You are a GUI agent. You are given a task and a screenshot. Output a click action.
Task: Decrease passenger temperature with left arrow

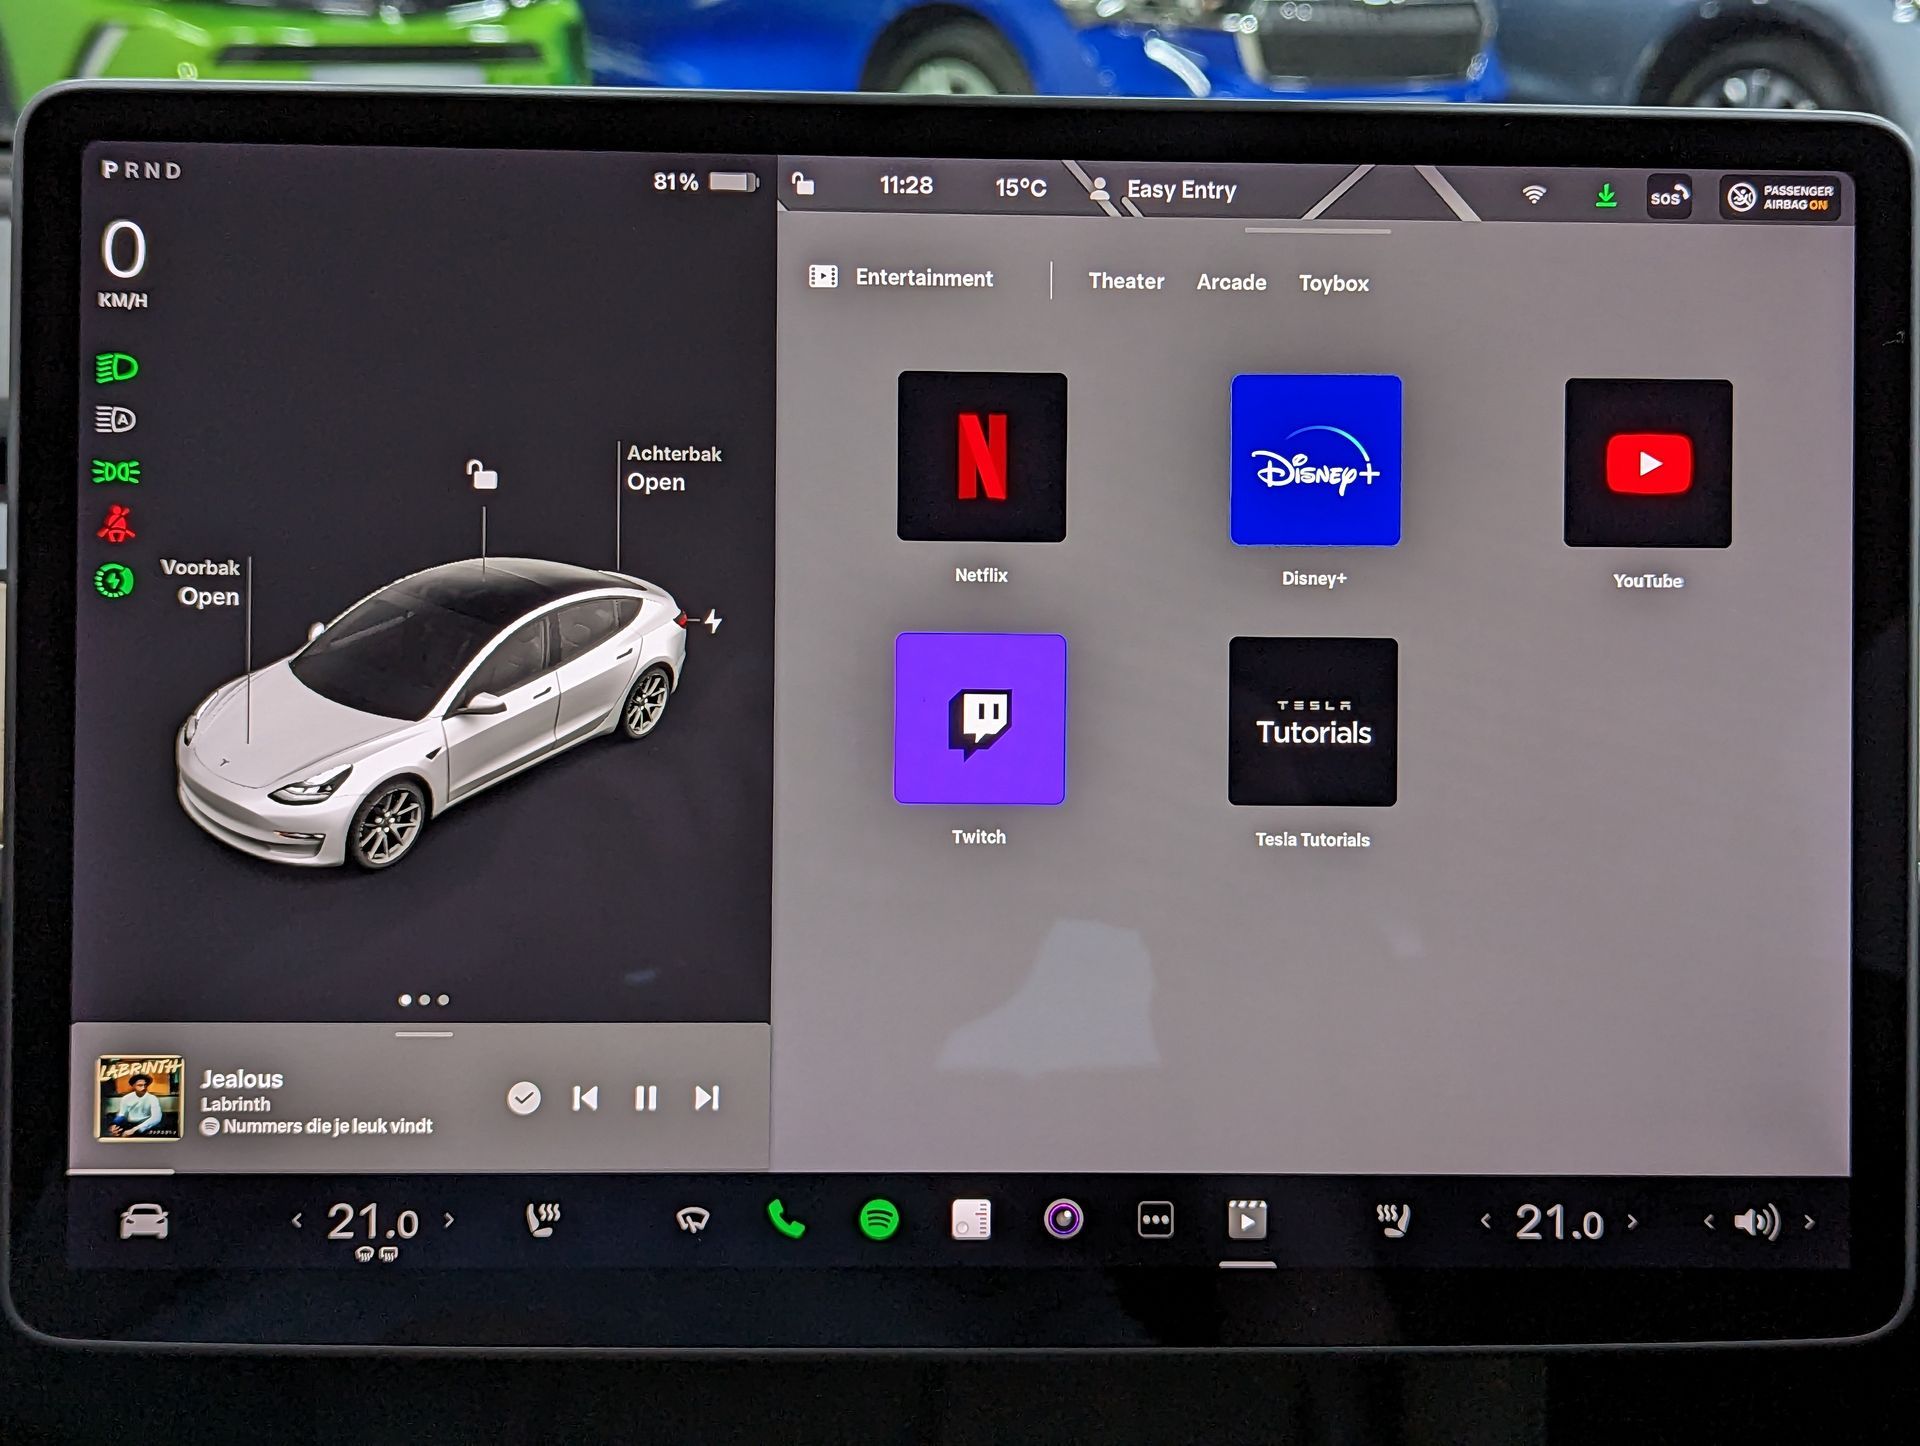click(1486, 1221)
